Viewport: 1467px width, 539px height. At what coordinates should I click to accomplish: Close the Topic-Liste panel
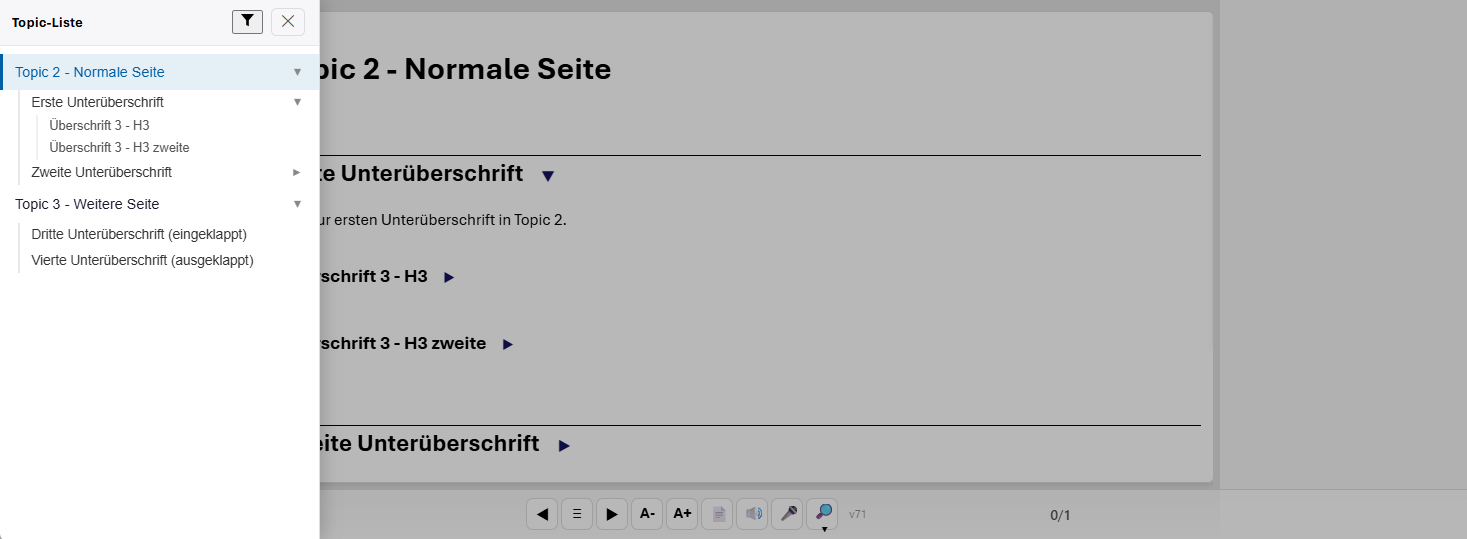tap(288, 22)
